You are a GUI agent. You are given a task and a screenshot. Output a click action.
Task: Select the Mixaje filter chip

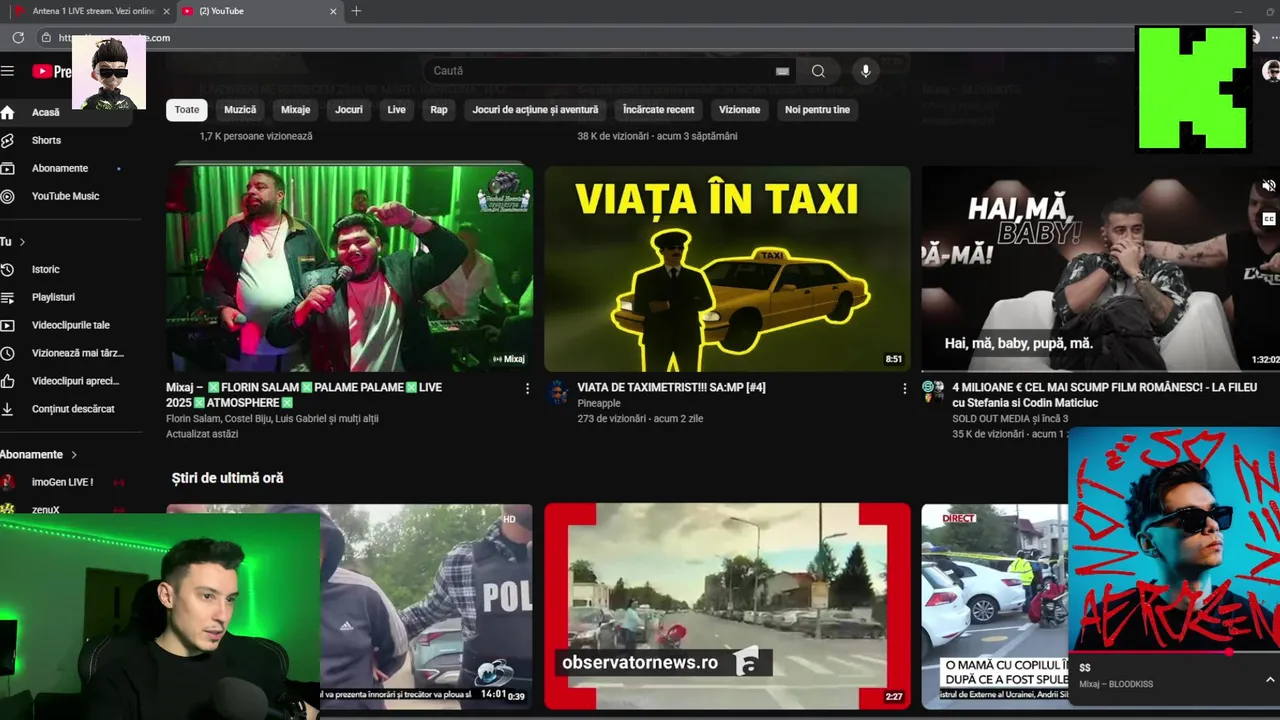pyautogui.click(x=296, y=110)
